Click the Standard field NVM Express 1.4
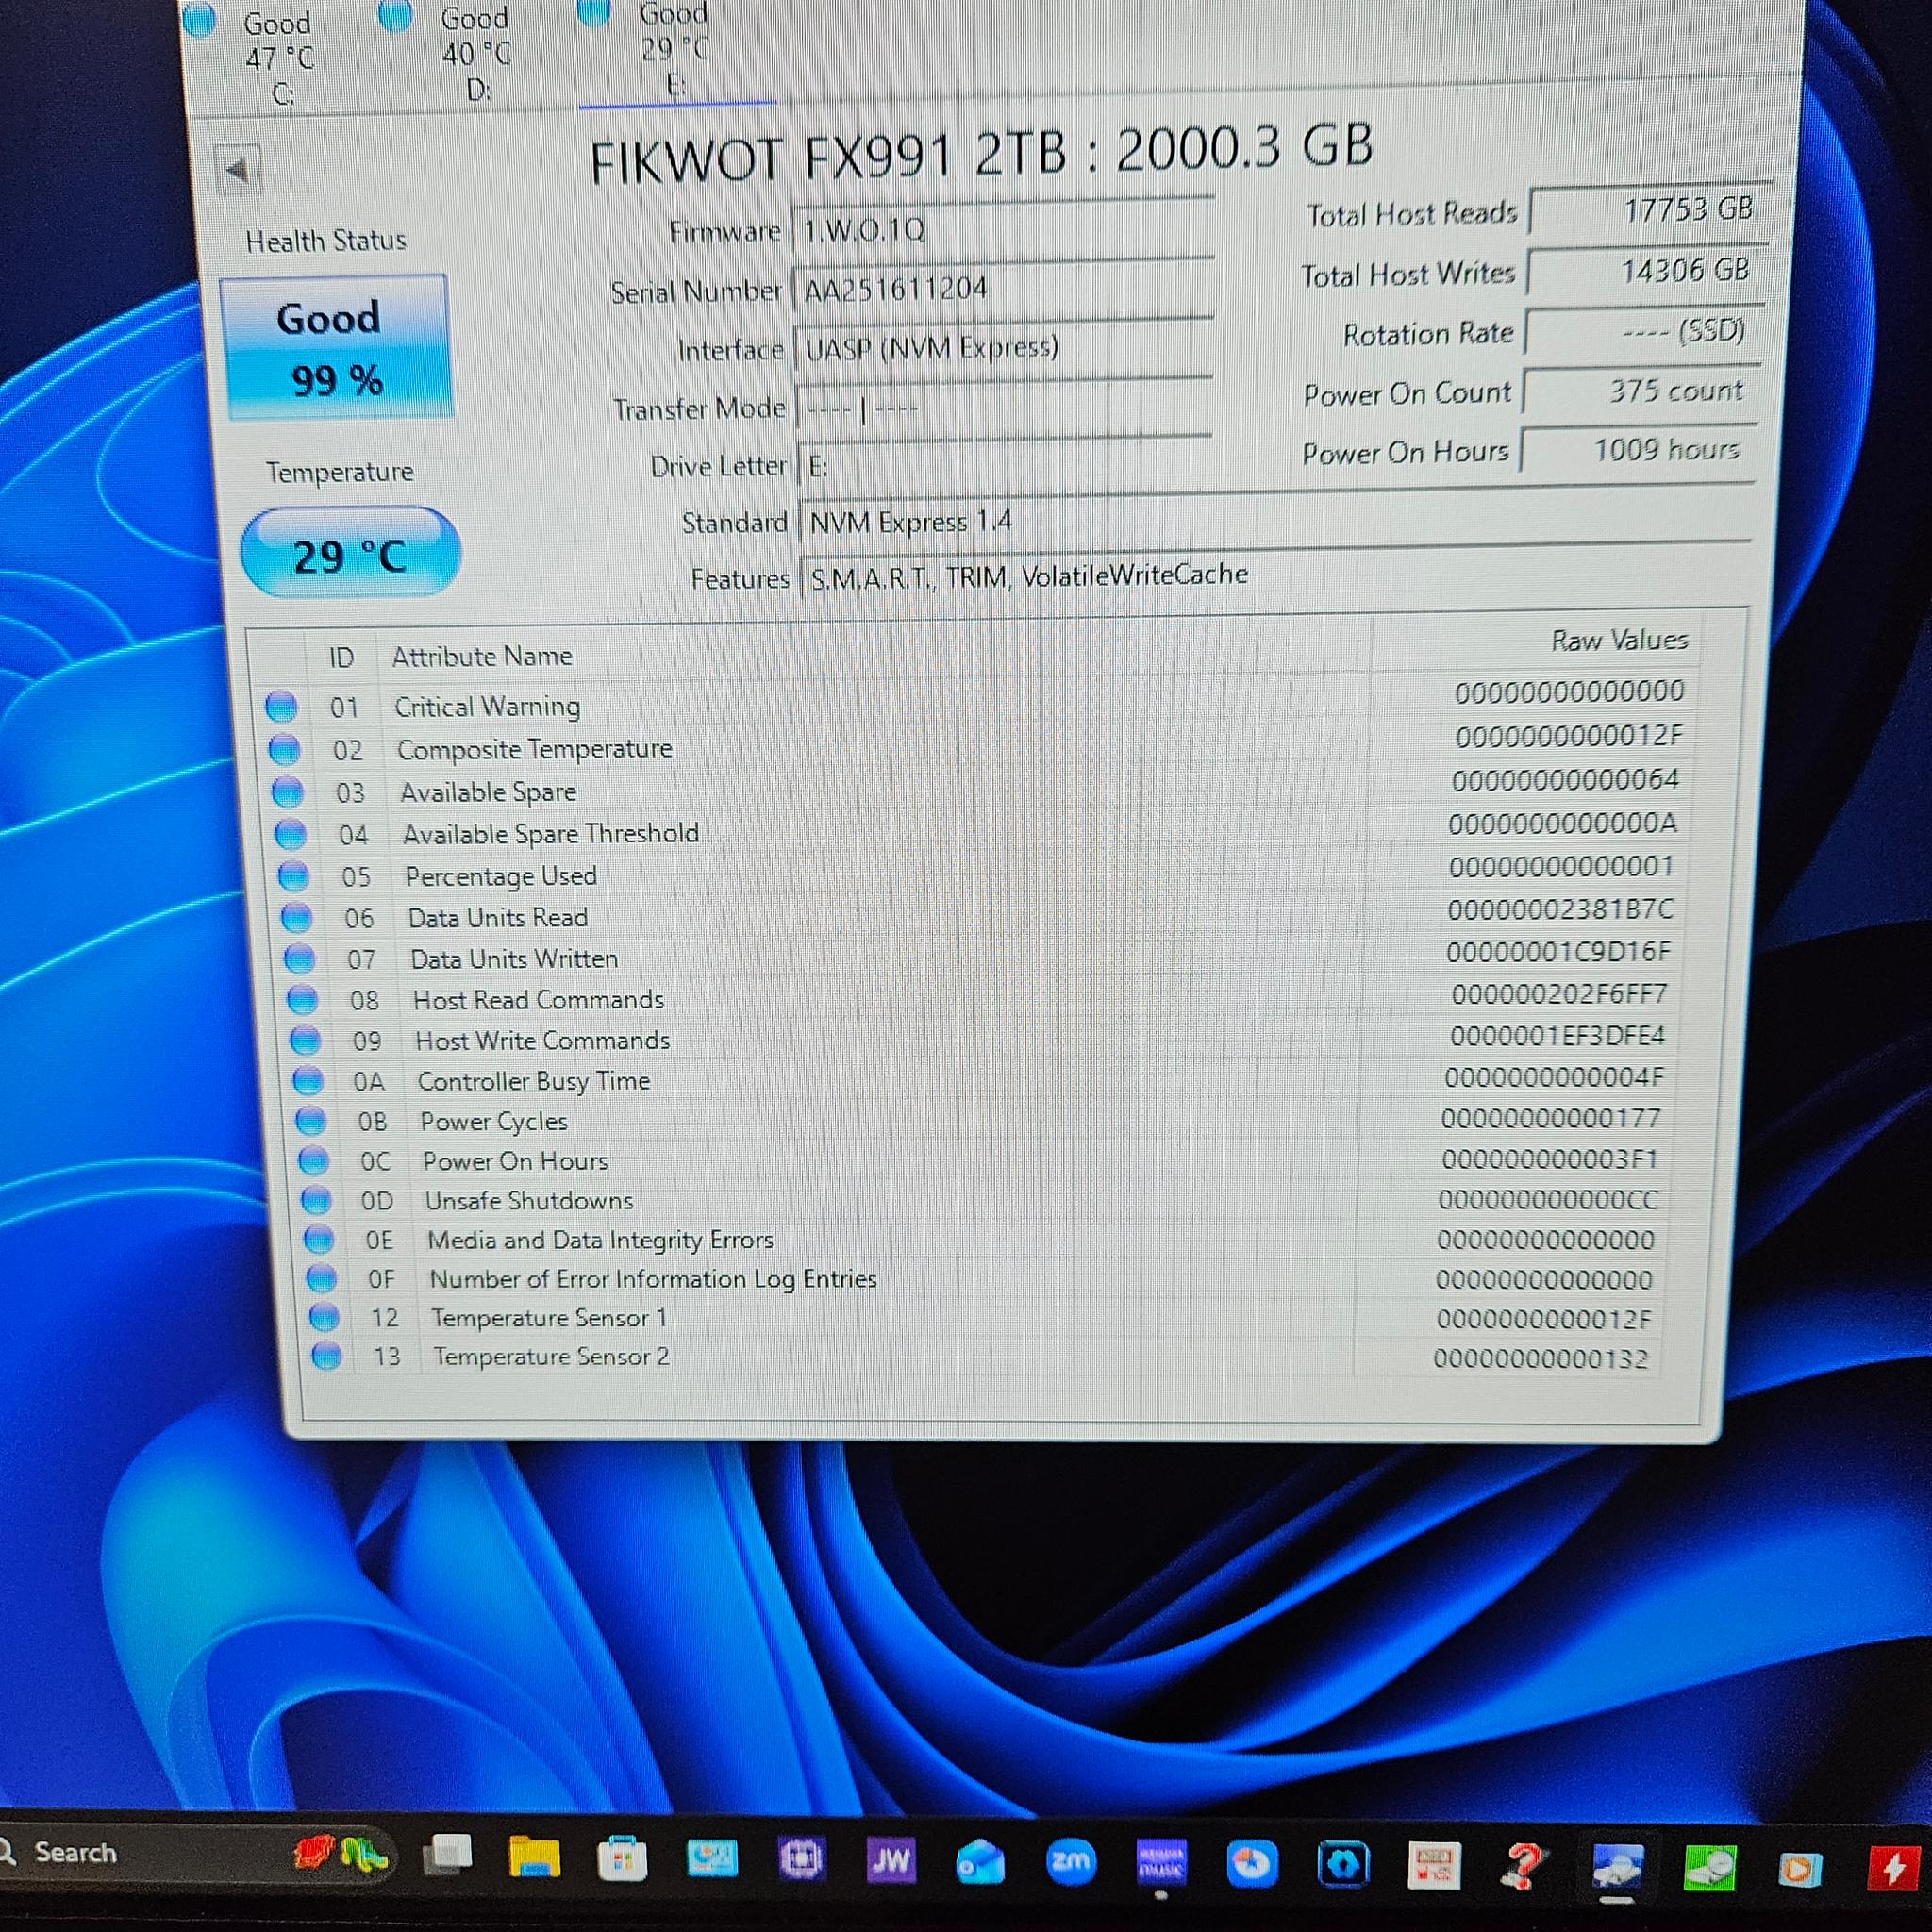Image resolution: width=1932 pixels, height=1932 pixels. (1275, 519)
